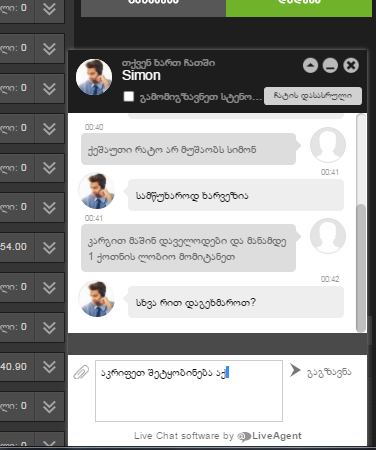The image size is (376, 450).
Task: Click the end chat button
Action: point(313,96)
